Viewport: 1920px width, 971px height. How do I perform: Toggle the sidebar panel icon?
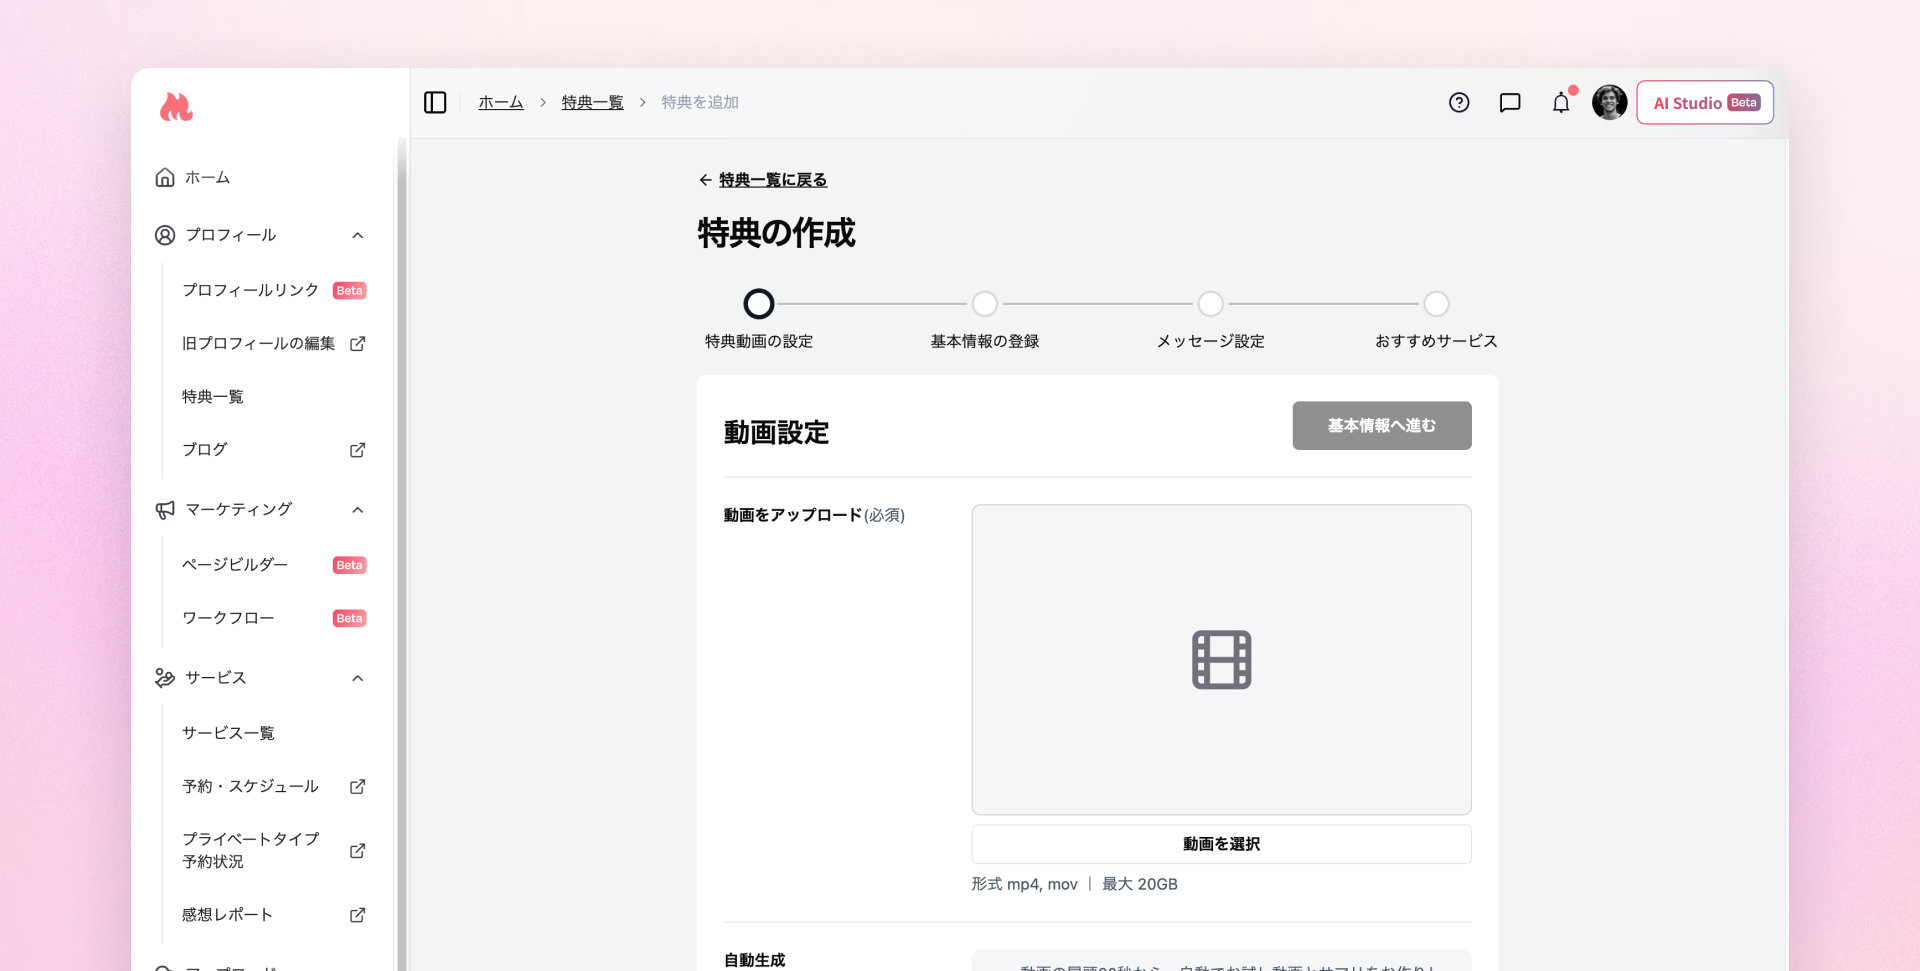(x=435, y=103)
